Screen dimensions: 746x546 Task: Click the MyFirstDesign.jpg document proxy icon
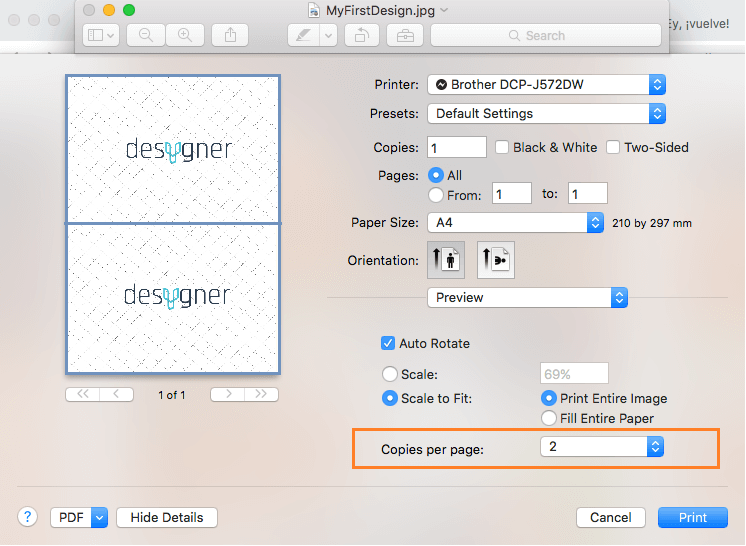314,10
